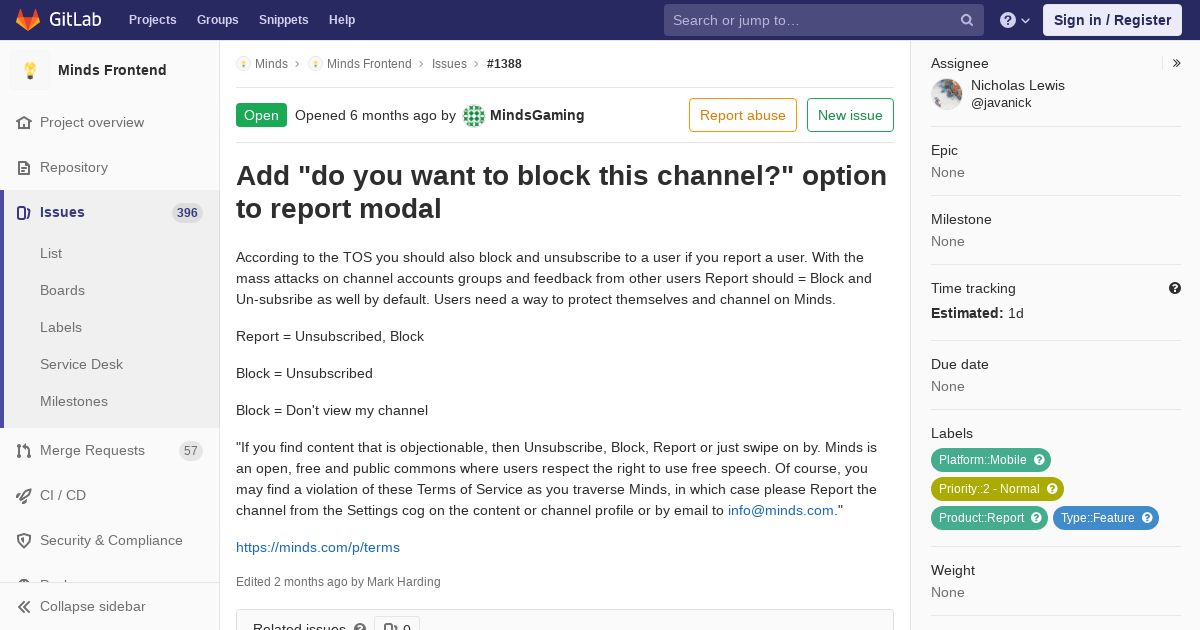
Task: Click the Product::Report label
Action: click(x=980, y=518)
